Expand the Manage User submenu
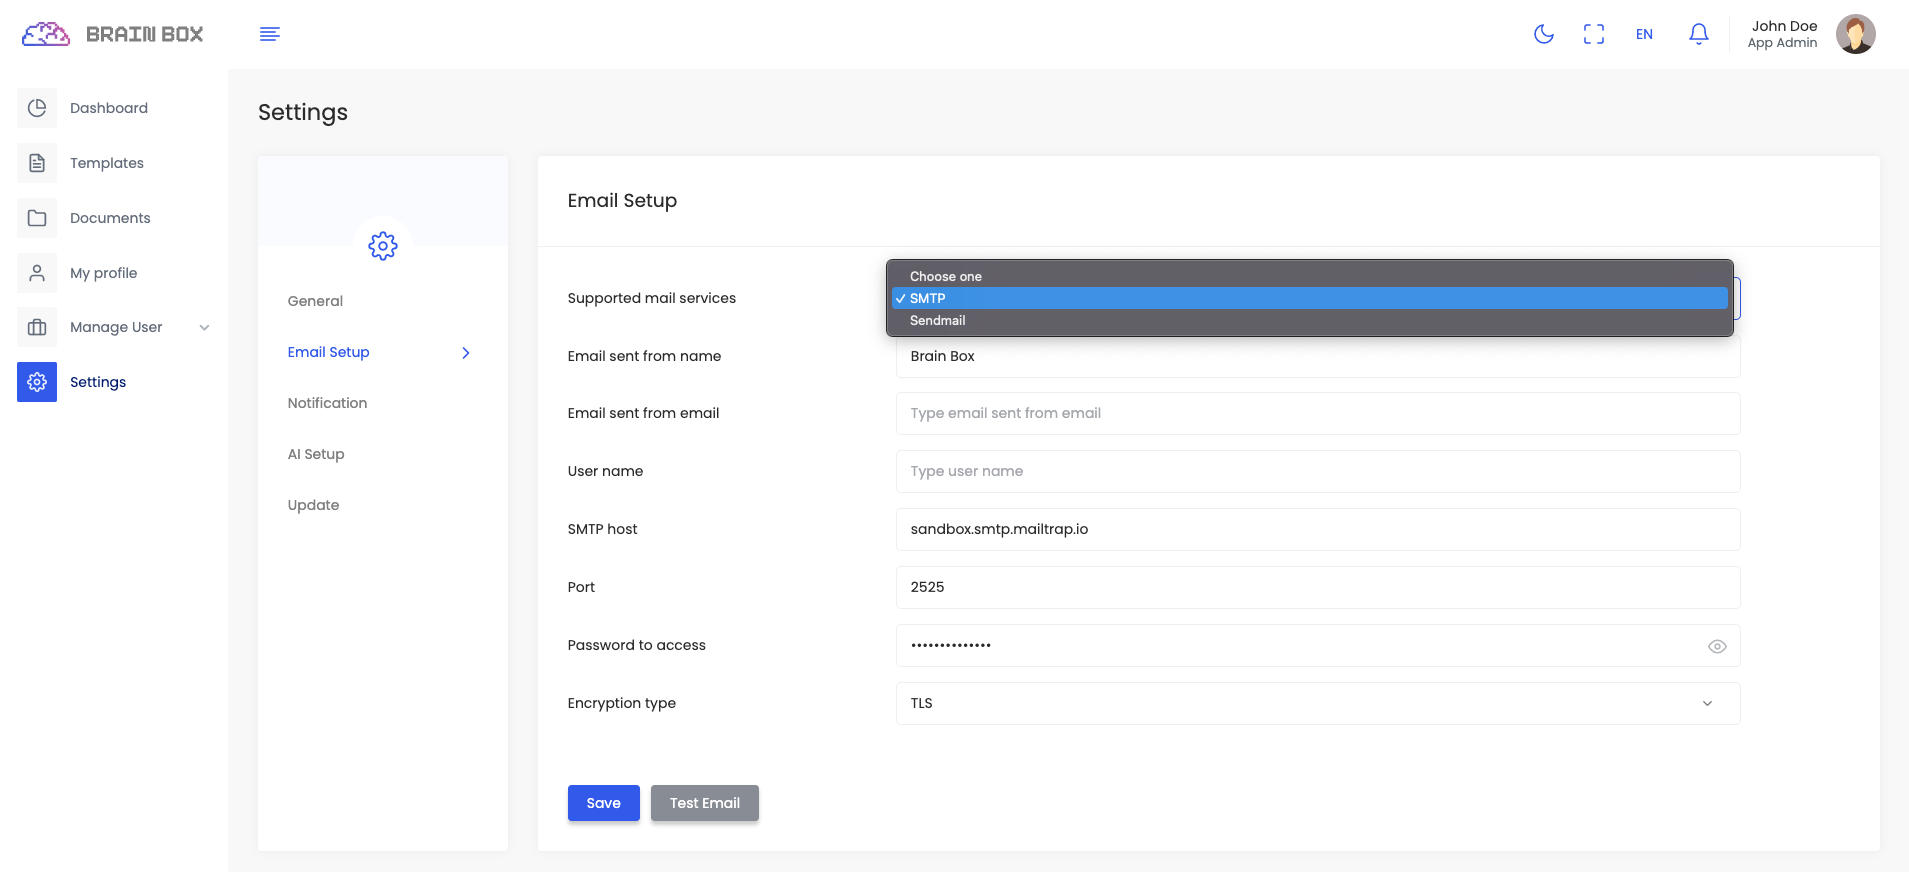This screenshot has width=1909, height=872. tap(204, 327)
